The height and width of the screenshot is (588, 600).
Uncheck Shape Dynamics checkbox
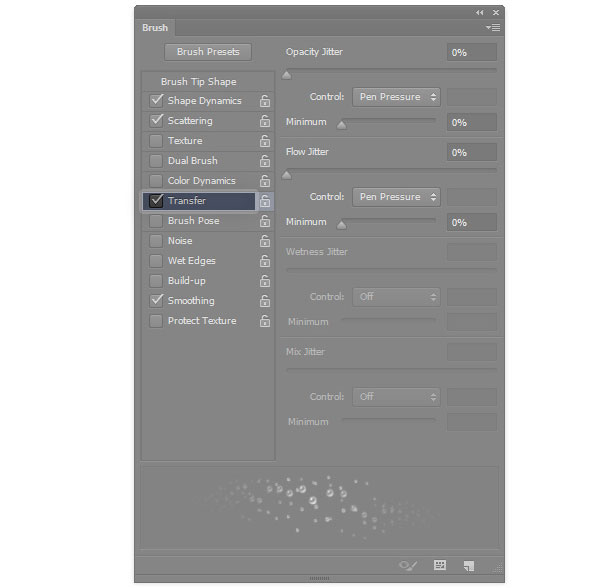pos(156,101)
